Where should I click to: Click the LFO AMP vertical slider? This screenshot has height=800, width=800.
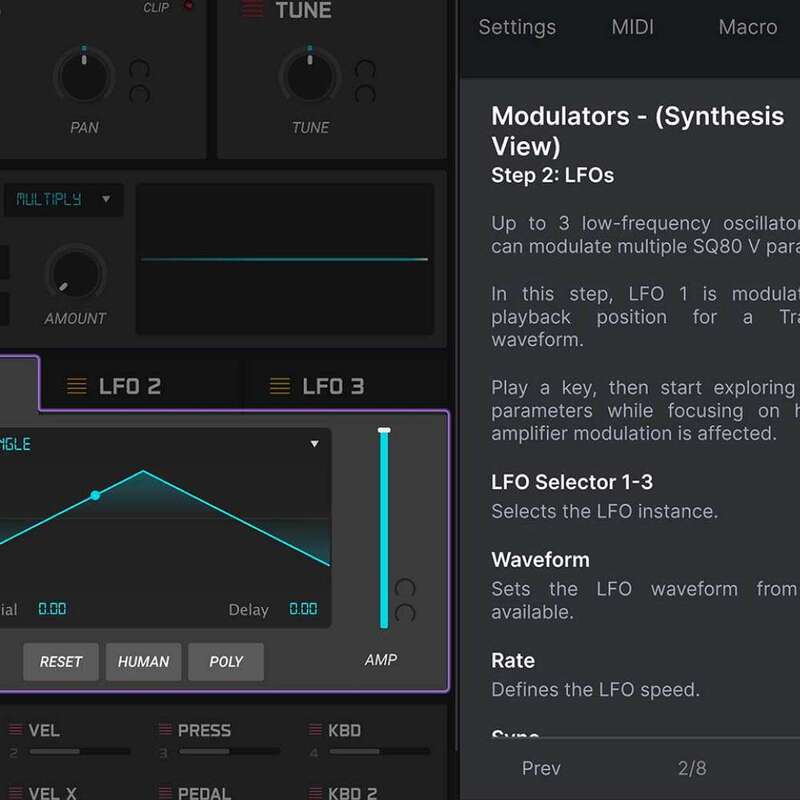click(383, 528)
